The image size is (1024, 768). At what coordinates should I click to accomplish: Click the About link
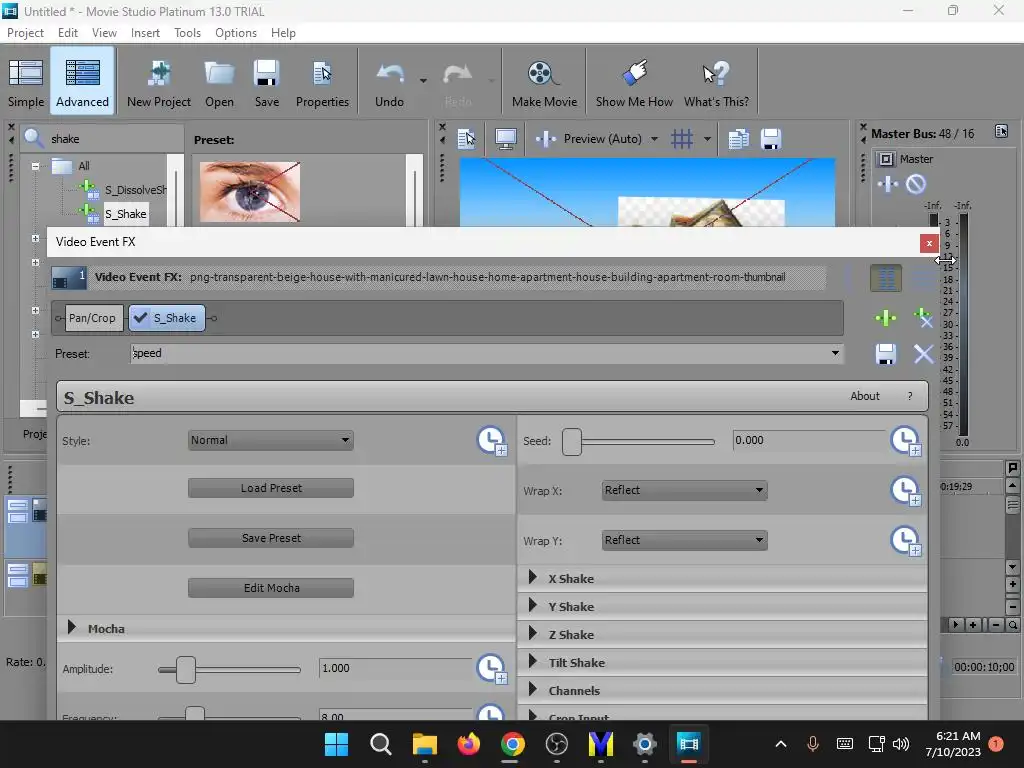(865, 396)
